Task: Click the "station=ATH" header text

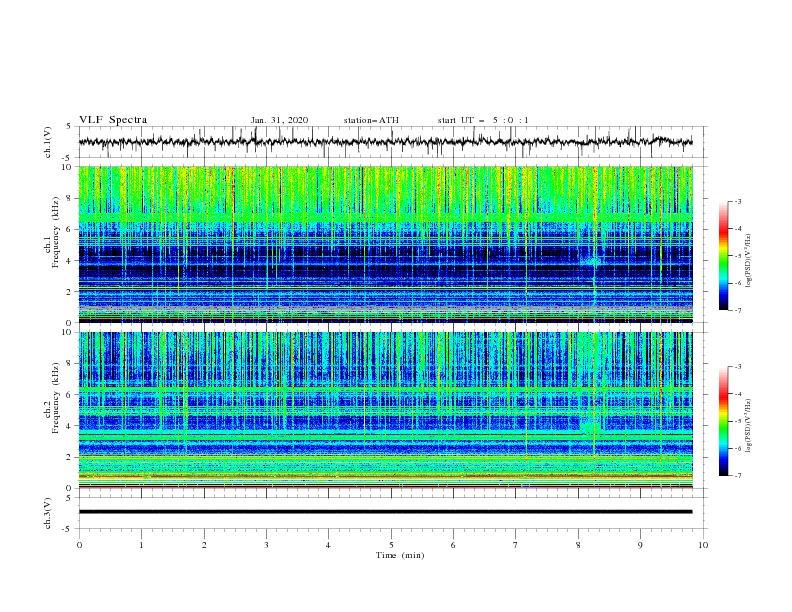Action: pyautogui.click(x=371, y=120)
